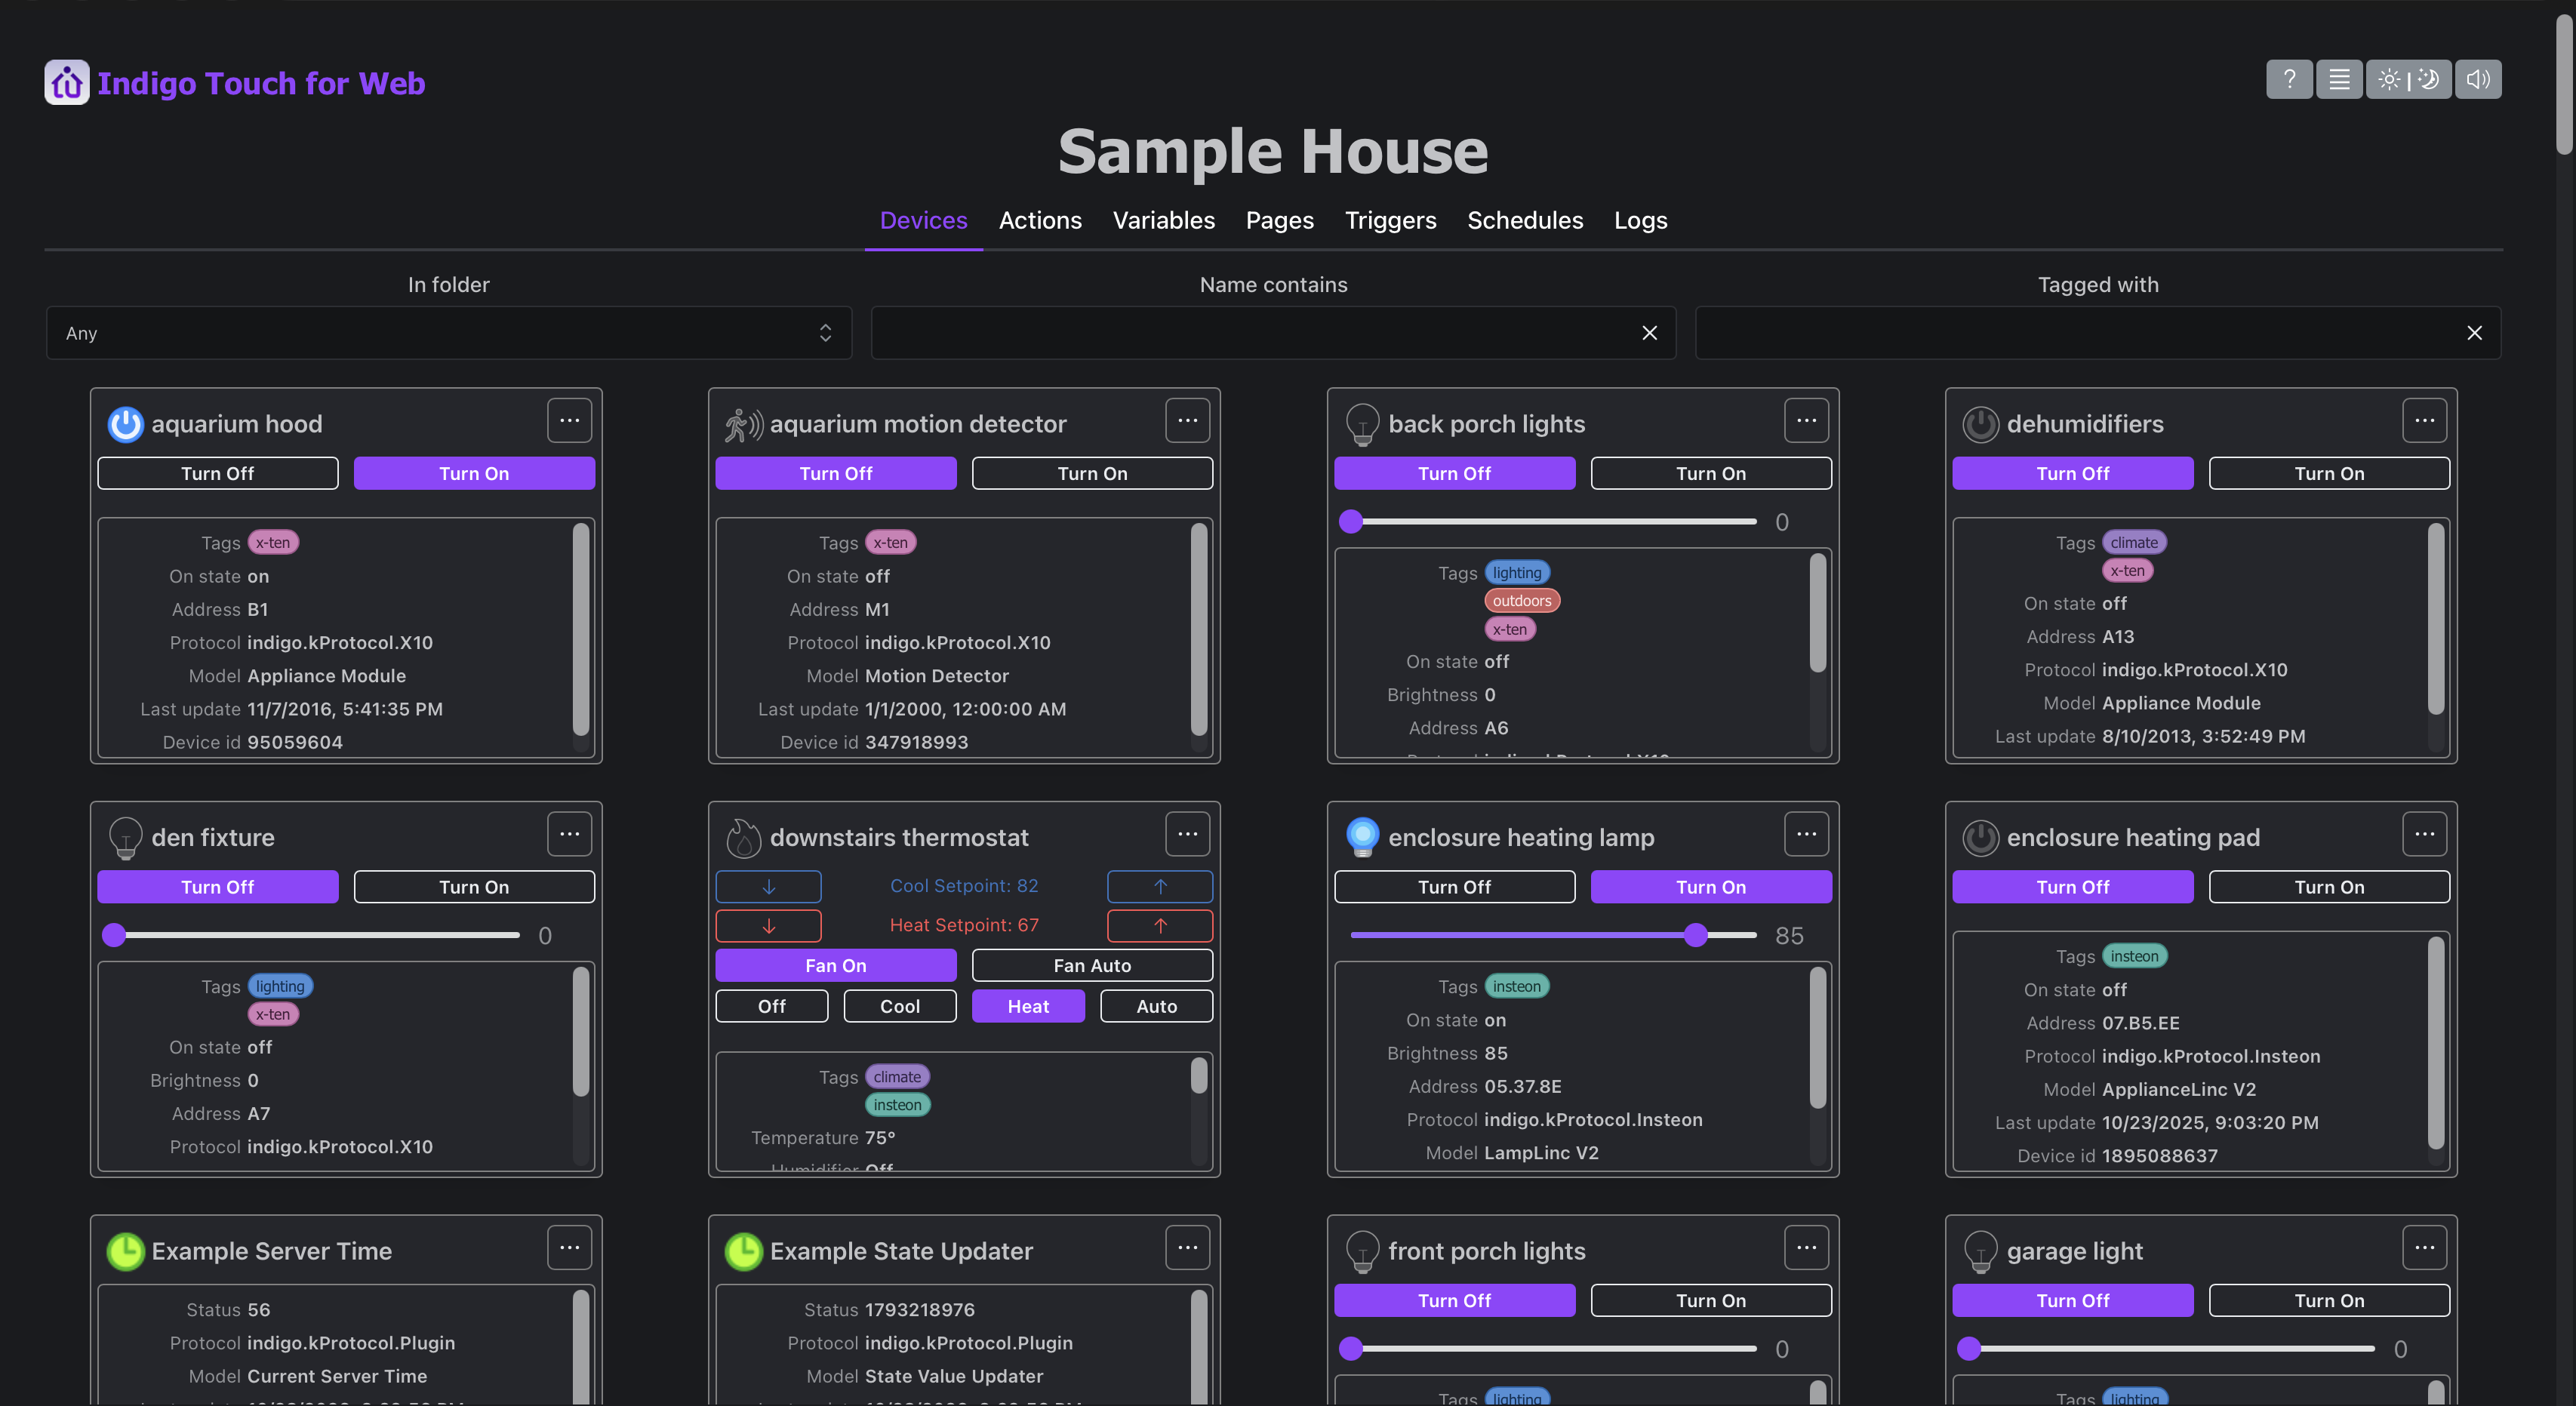Click the Indigo Touch house logo icon
Viewport: 2576px width, 1406px height.
(x=66, y=82)
